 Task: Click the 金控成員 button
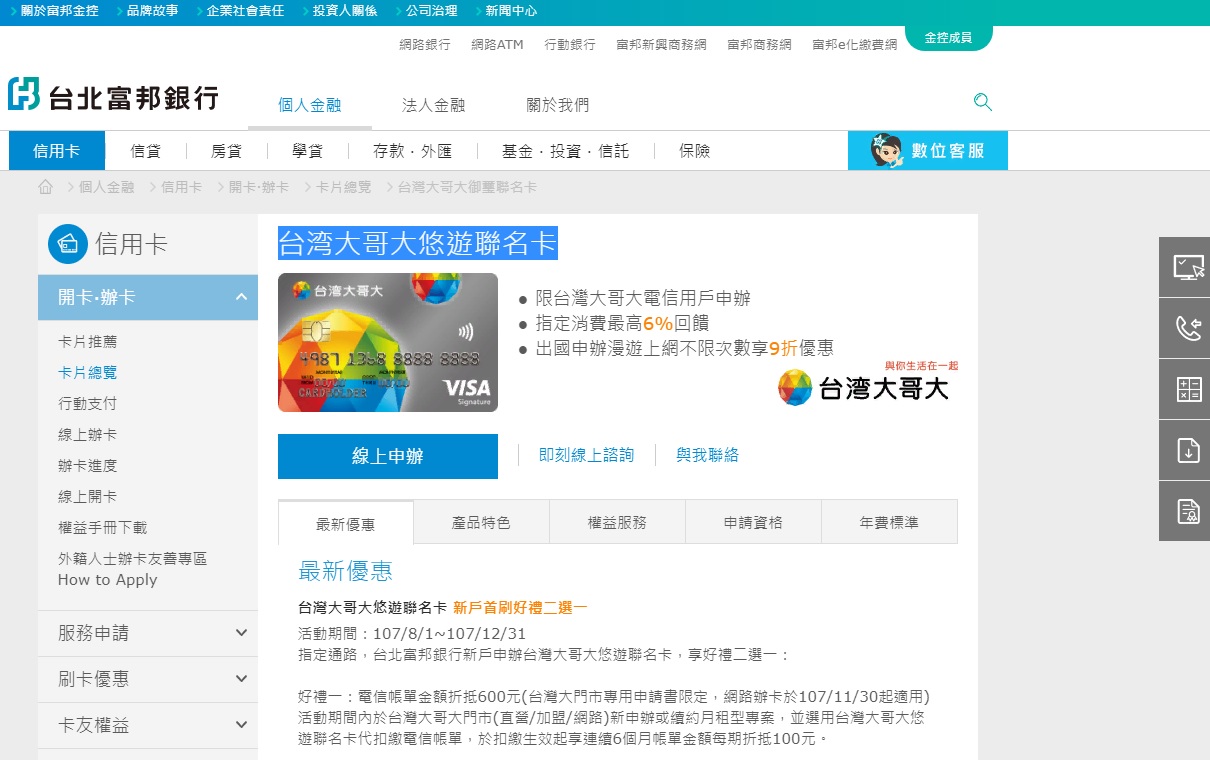tap(948, 37)
